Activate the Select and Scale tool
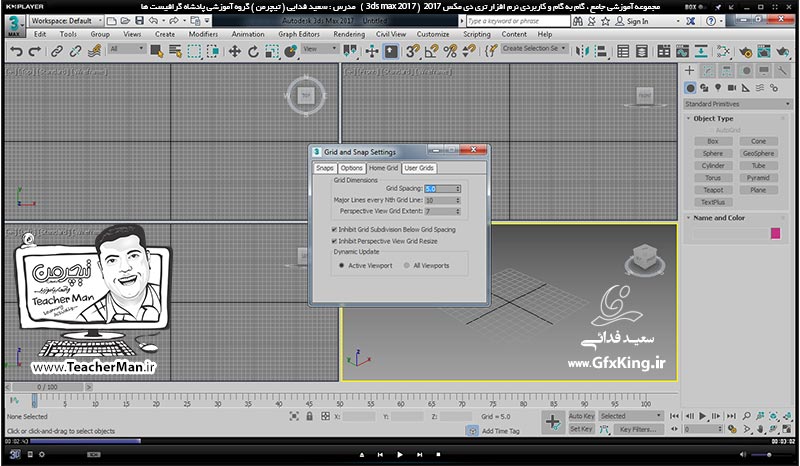This screenshot has height=466, width=800. [272, 51]
